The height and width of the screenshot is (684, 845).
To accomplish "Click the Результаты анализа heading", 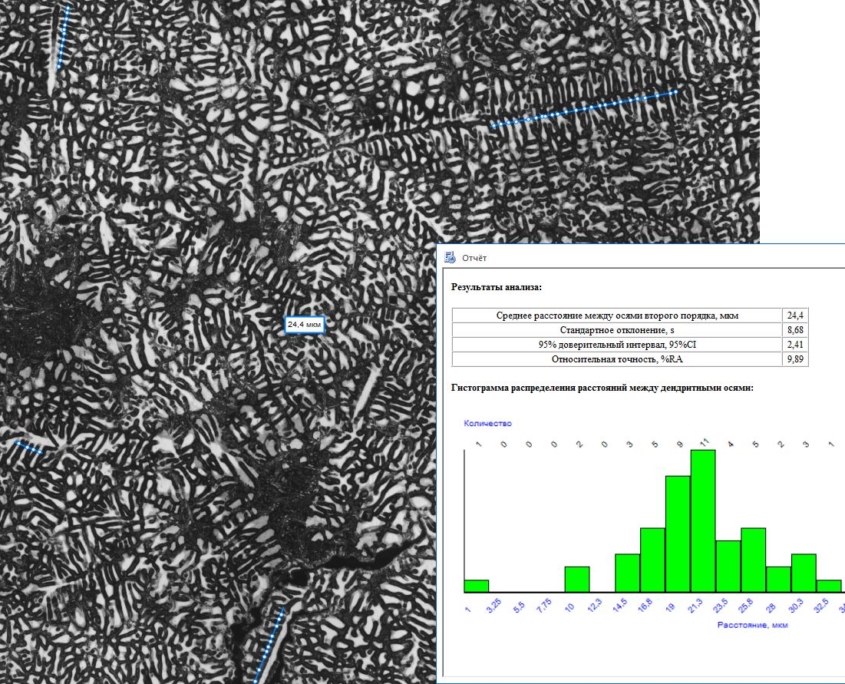I will (x=496, y=287).
